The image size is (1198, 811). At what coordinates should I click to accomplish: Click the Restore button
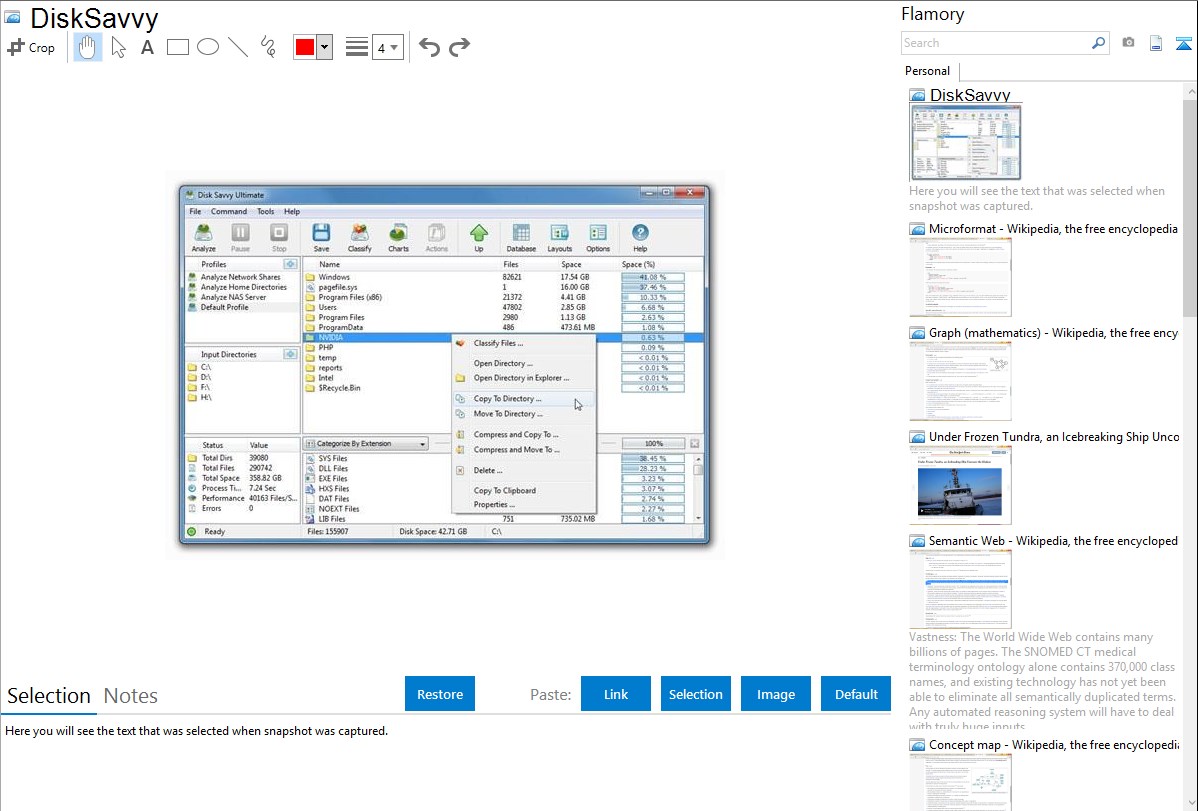click(440, 694)
